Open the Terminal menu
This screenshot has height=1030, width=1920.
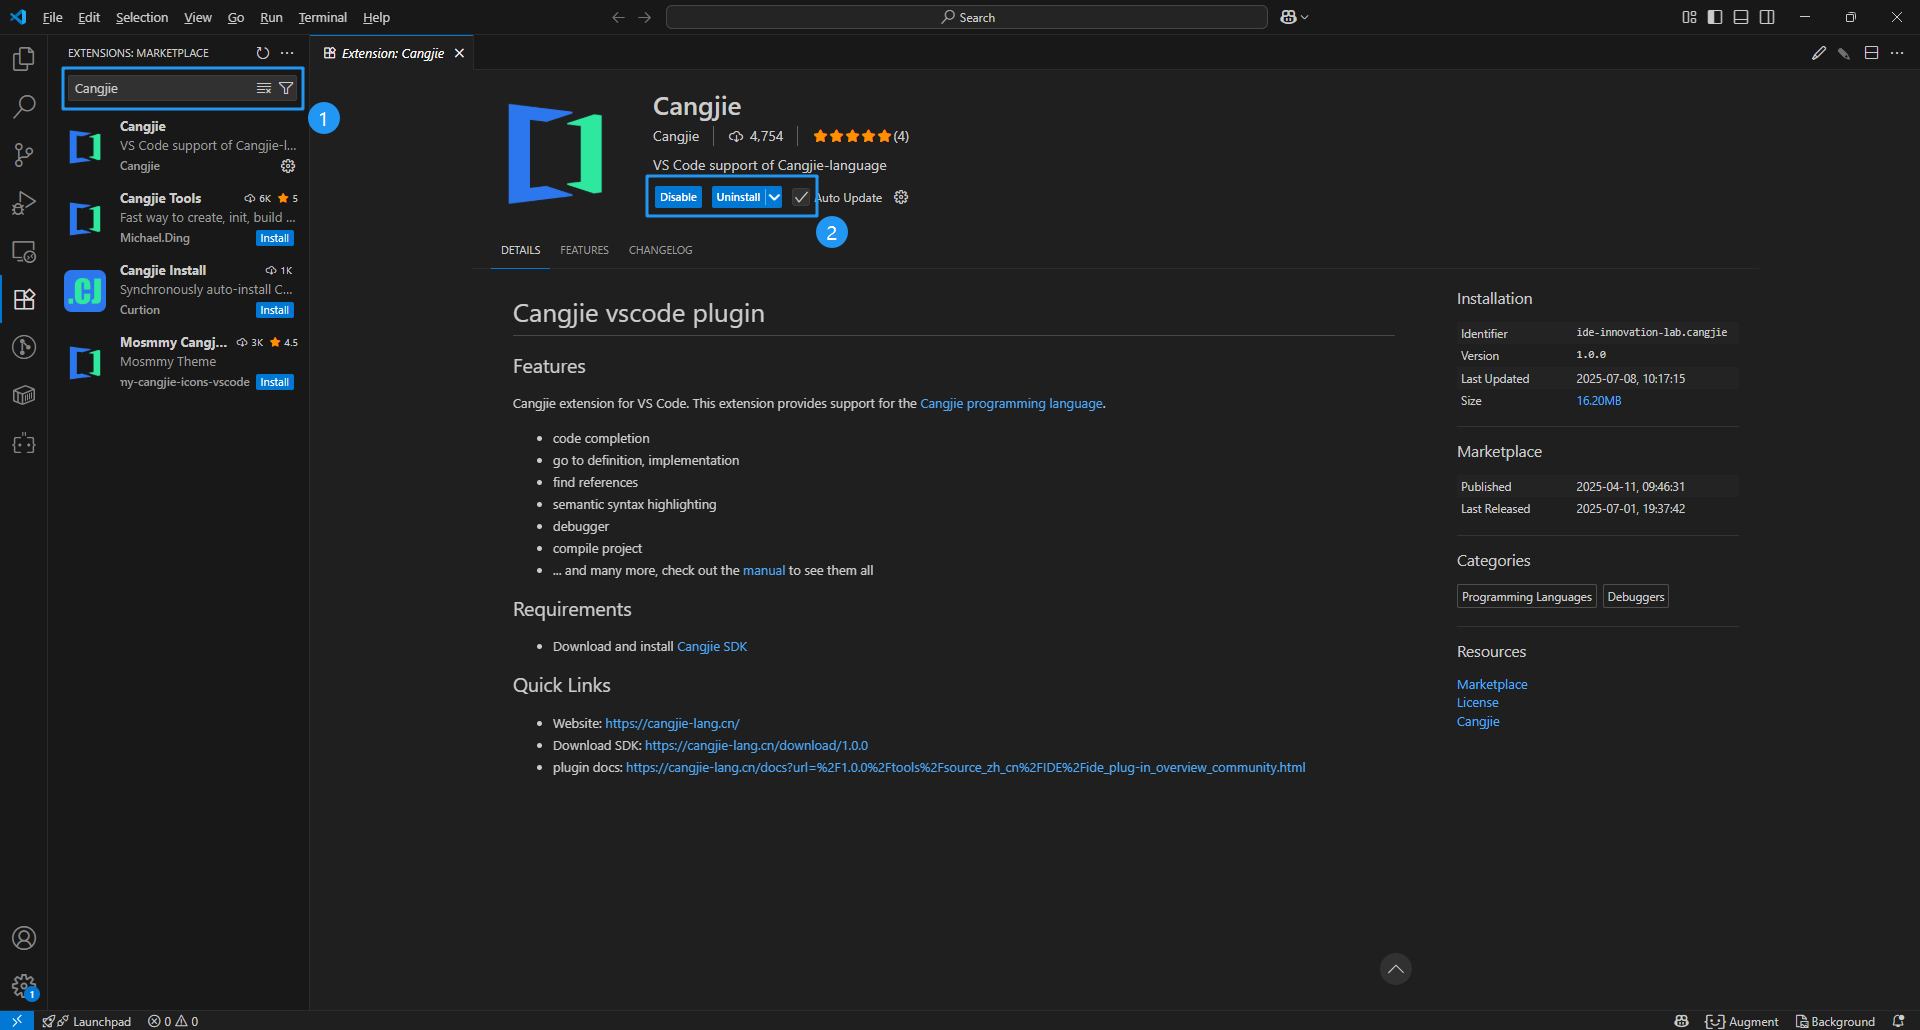[x=322, y=17]
